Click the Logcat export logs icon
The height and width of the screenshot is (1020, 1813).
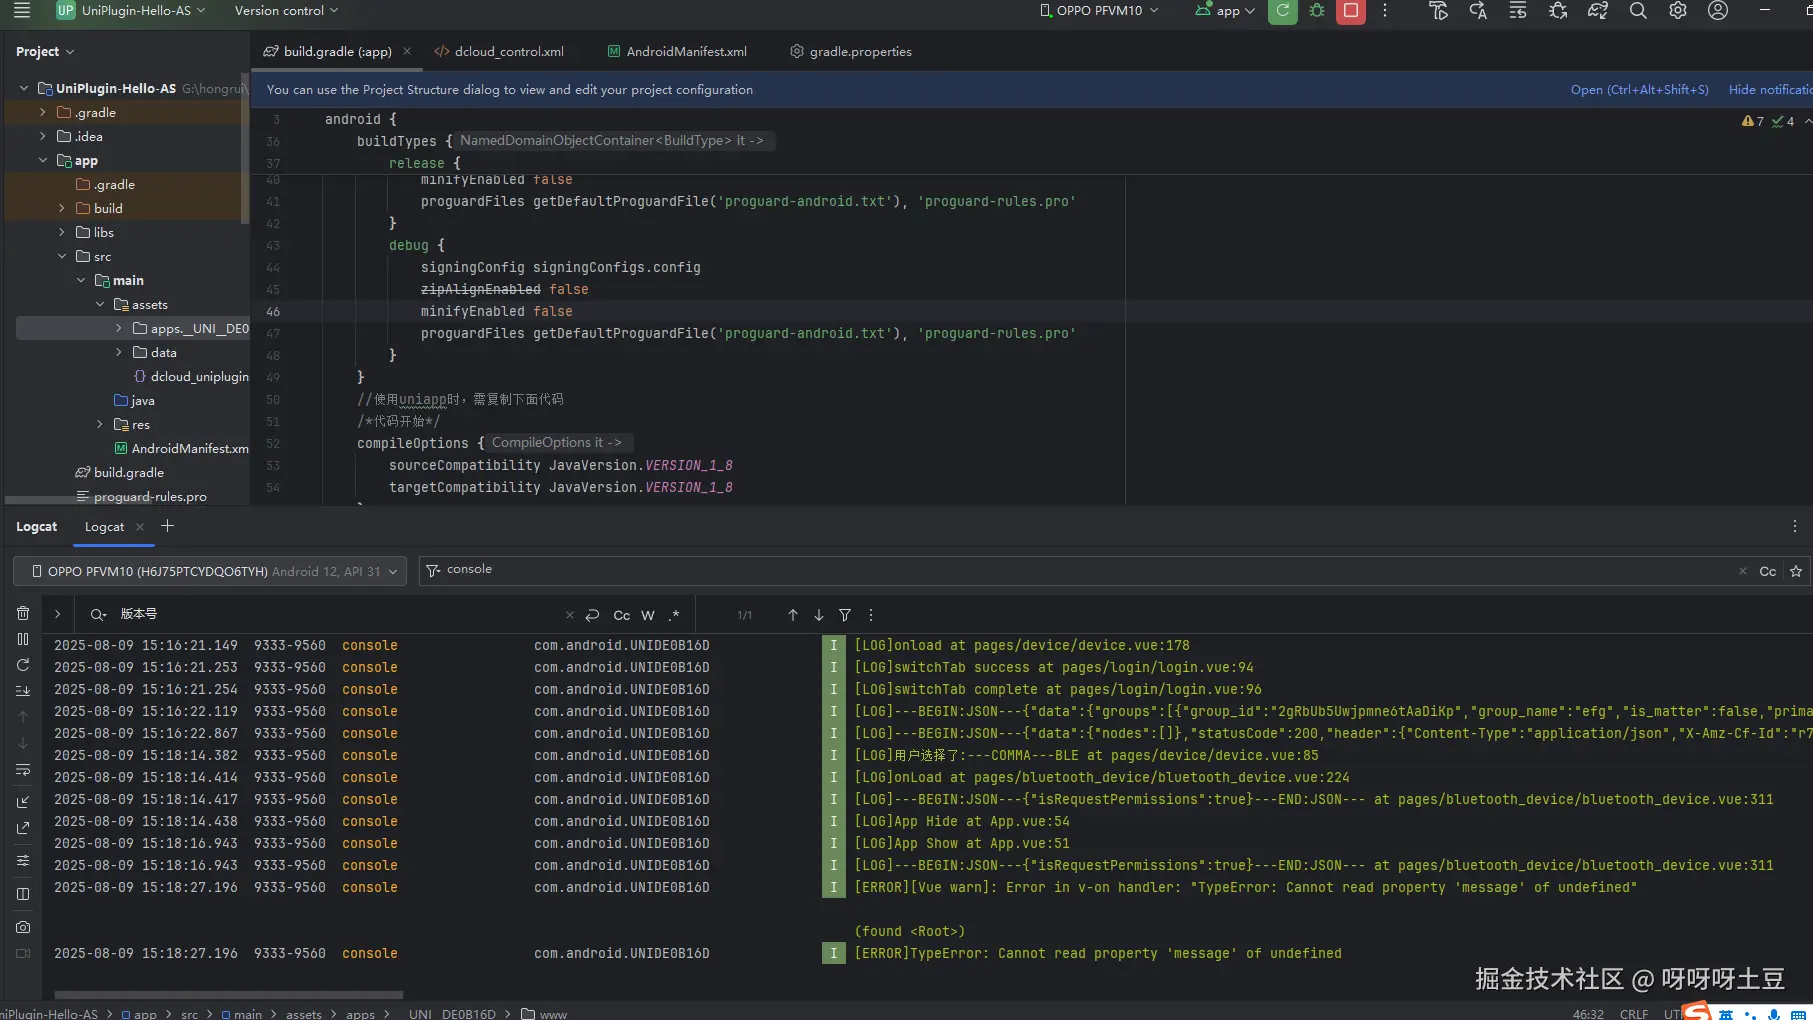(23, 828)
